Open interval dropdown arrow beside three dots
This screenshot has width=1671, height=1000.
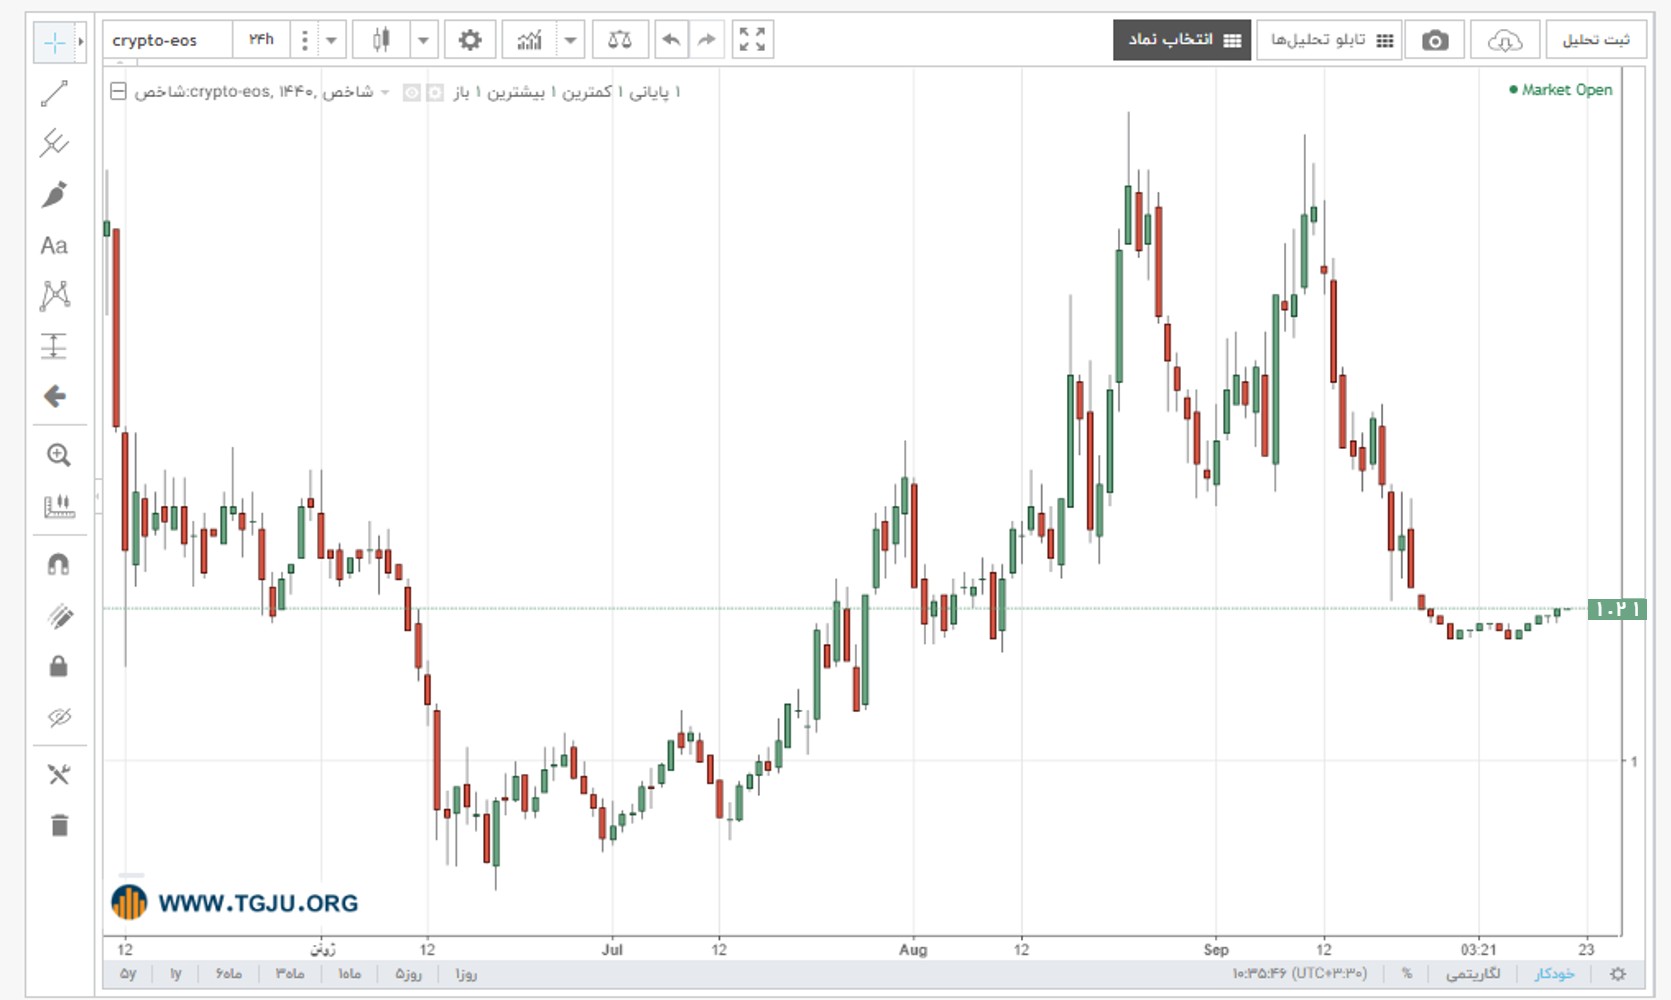coord(332,40)
